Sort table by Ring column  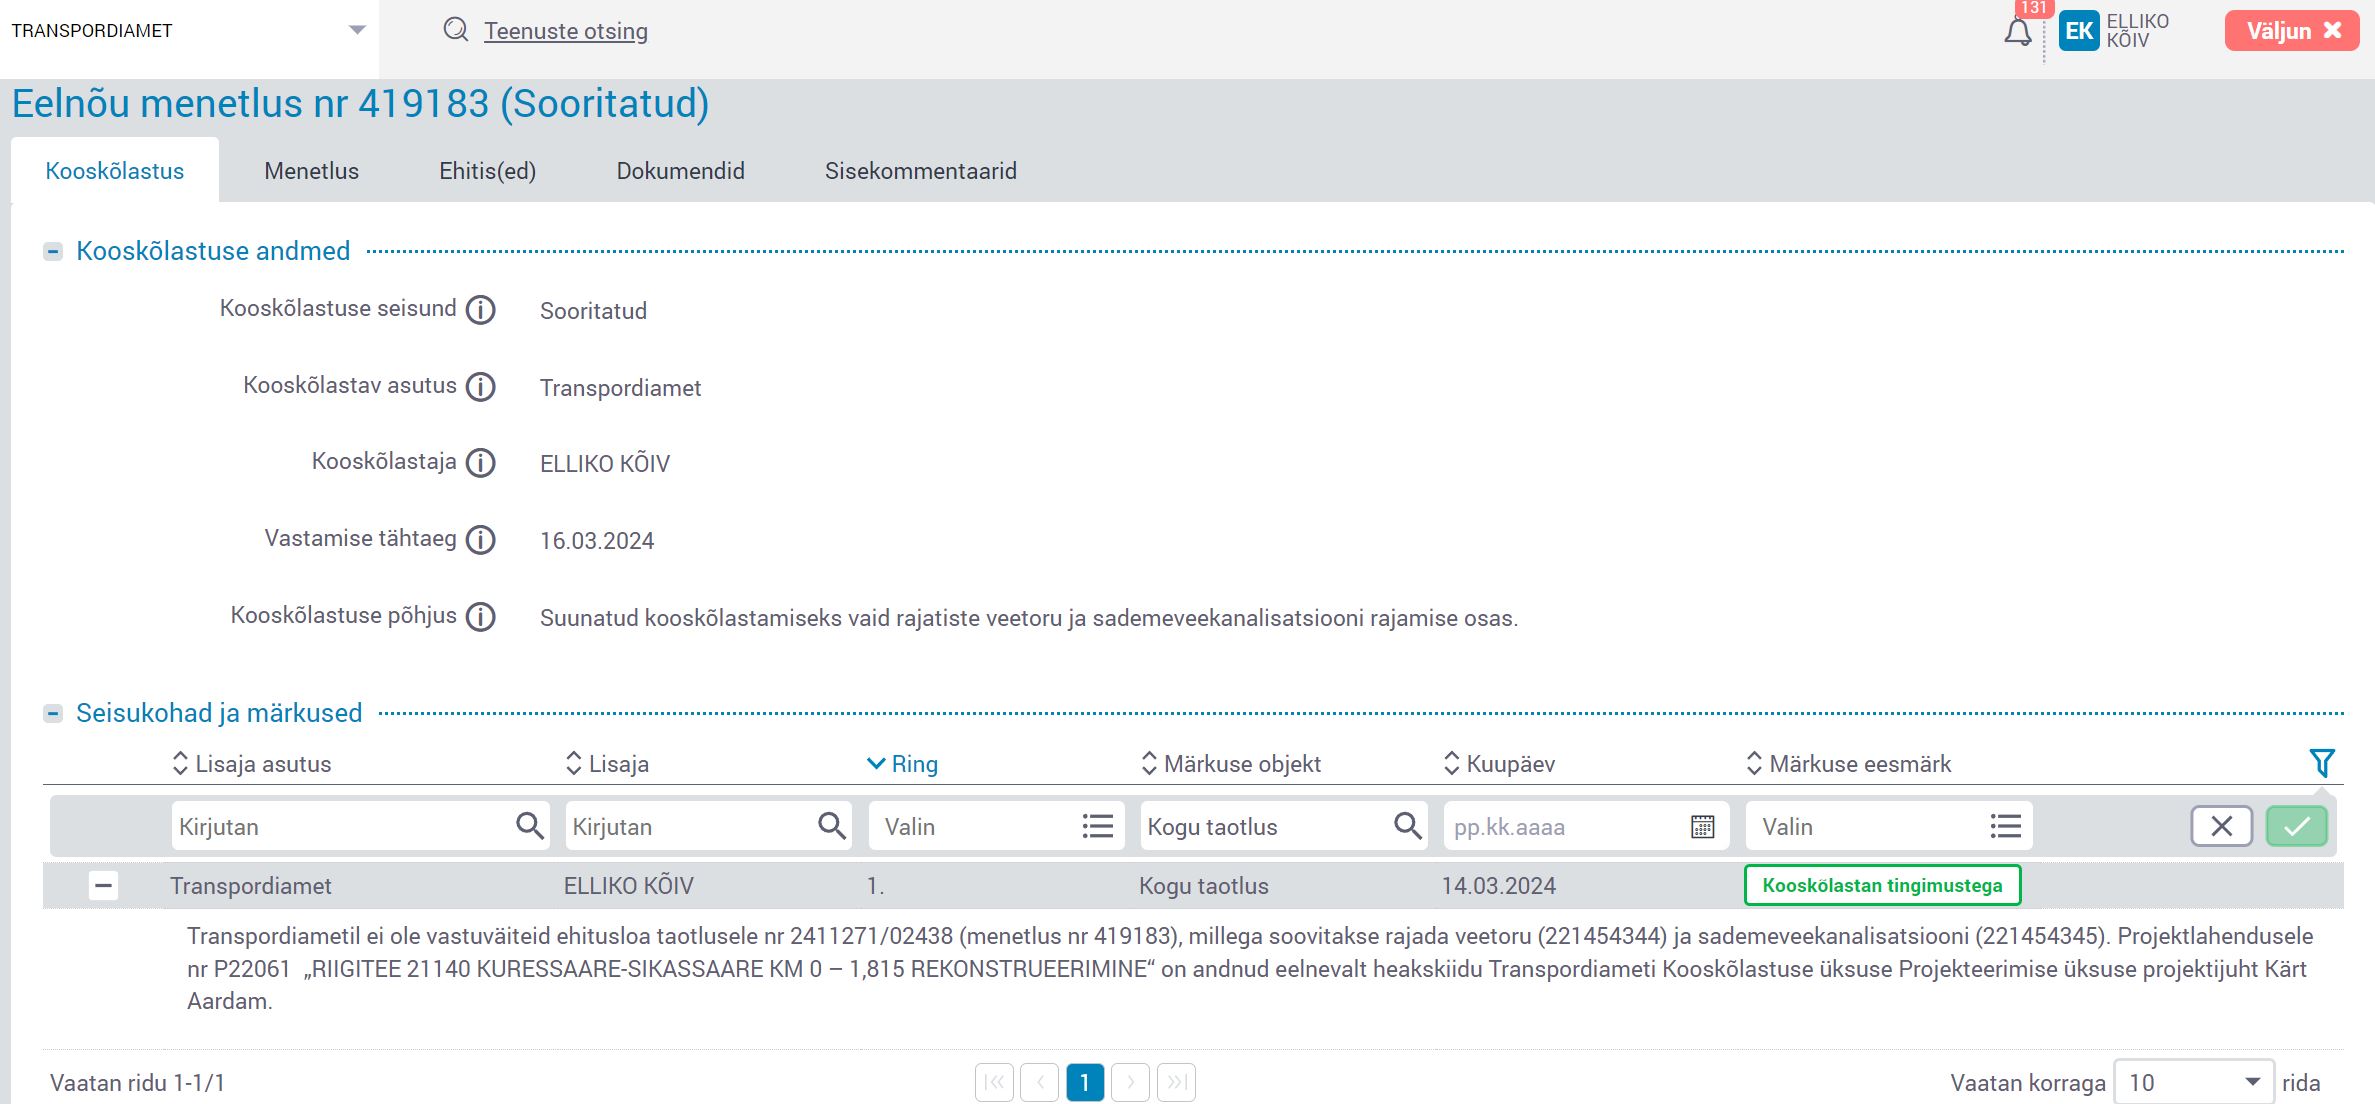click(902, 764)
